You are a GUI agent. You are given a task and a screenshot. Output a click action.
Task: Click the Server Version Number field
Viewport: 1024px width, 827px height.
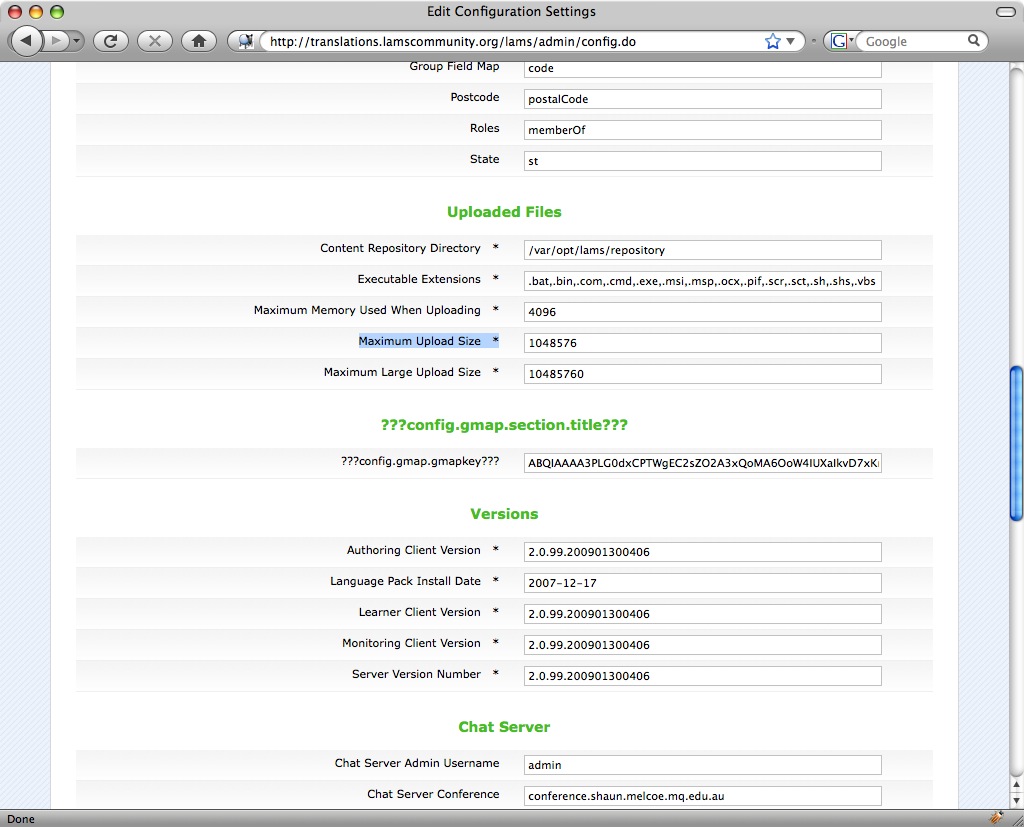point(702,676)
